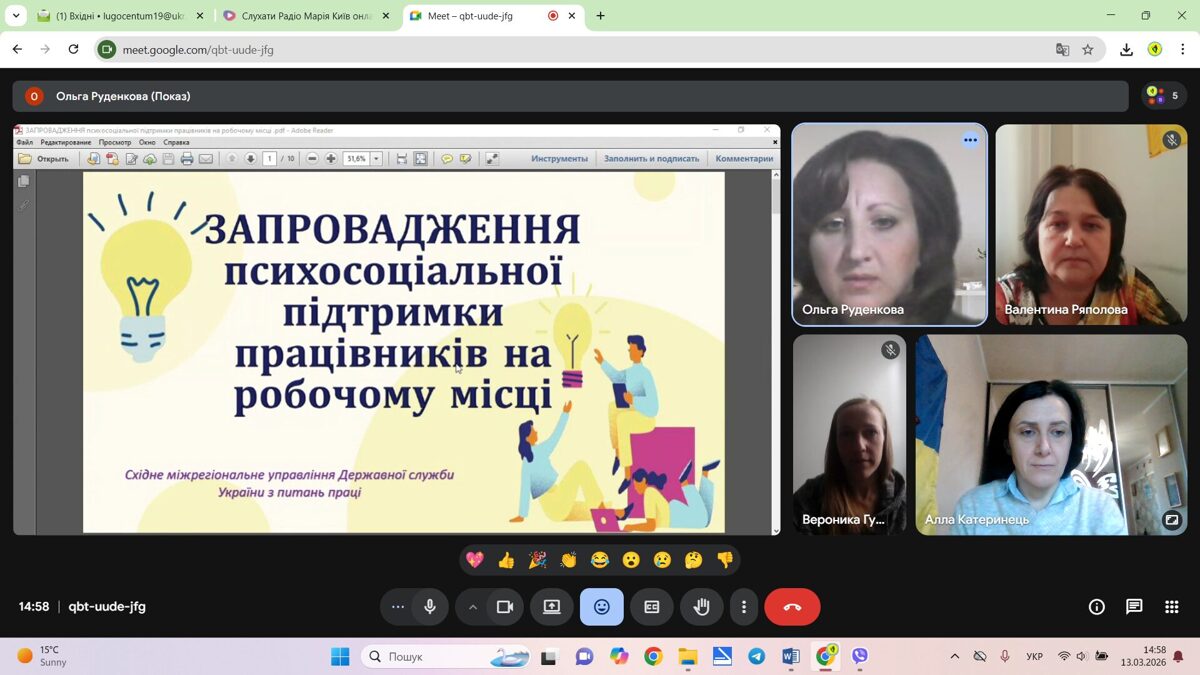This screenshot has height=675, width=1200.
Task: Open browser downloads
Action: coord(1126,49)
